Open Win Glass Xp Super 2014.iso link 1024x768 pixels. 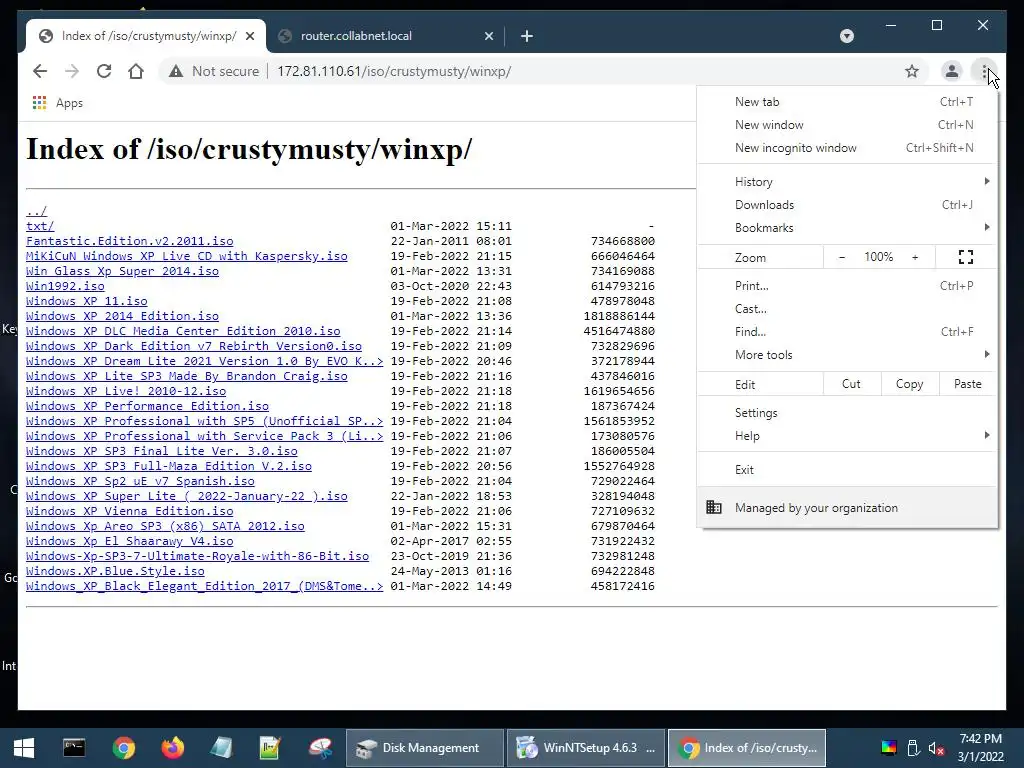point(122,271)
